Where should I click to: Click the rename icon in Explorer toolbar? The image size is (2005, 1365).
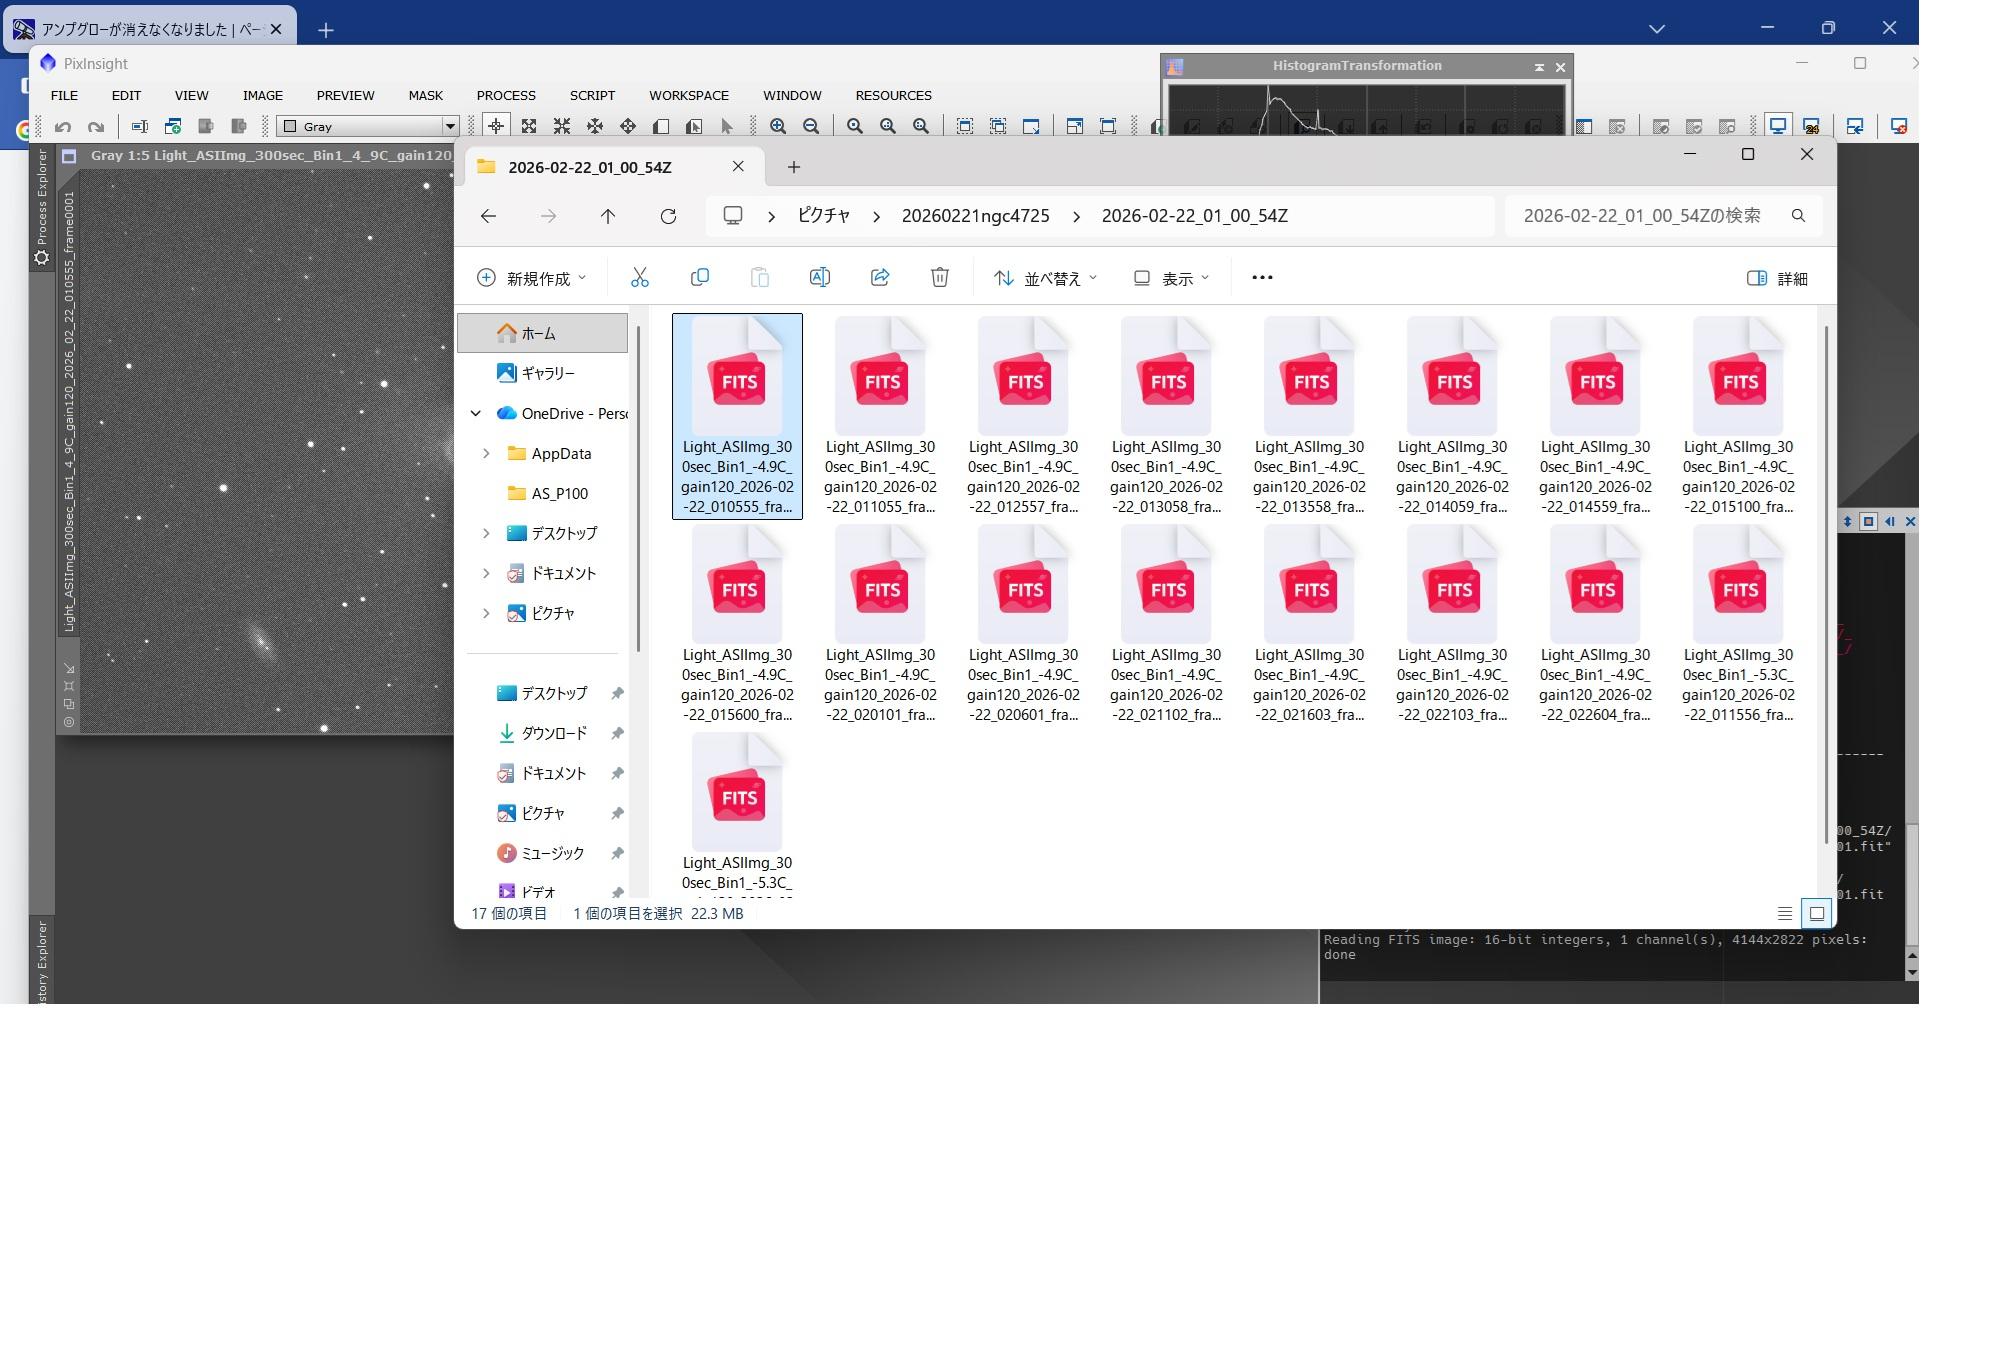(x=819, y=278)
